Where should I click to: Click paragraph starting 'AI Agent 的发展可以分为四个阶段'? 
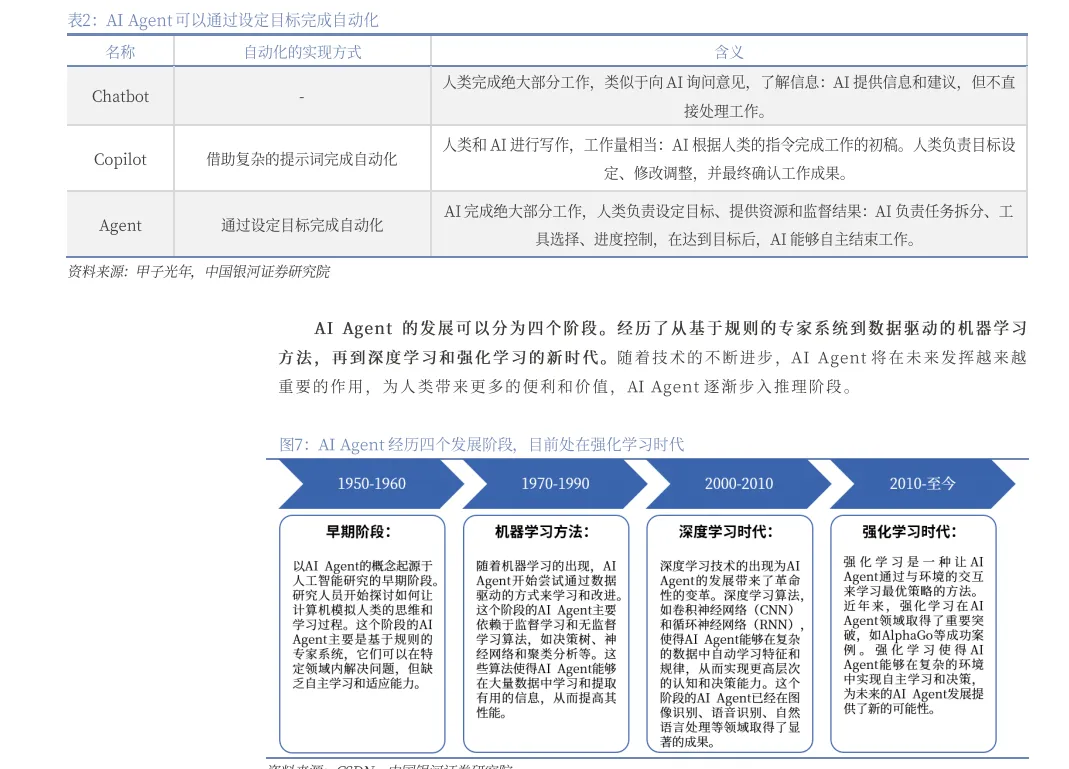click(652, 357)
